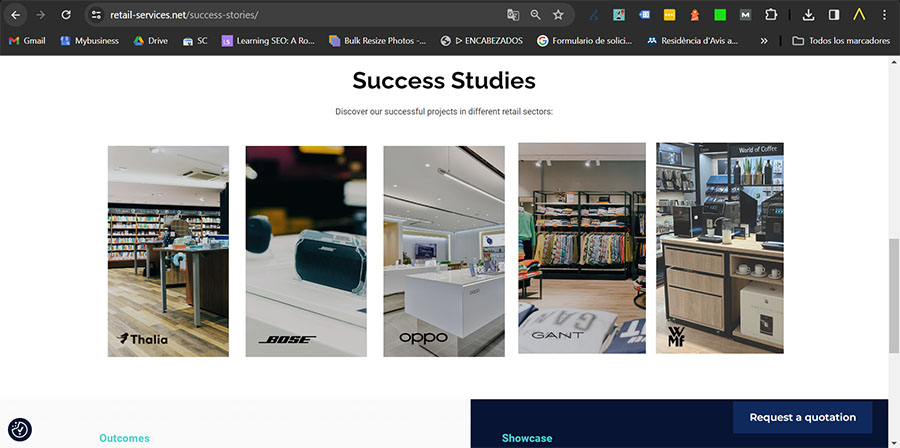Open the SC bookmark
The width and height of the screenshot is (900, 448).
[195, 41]
